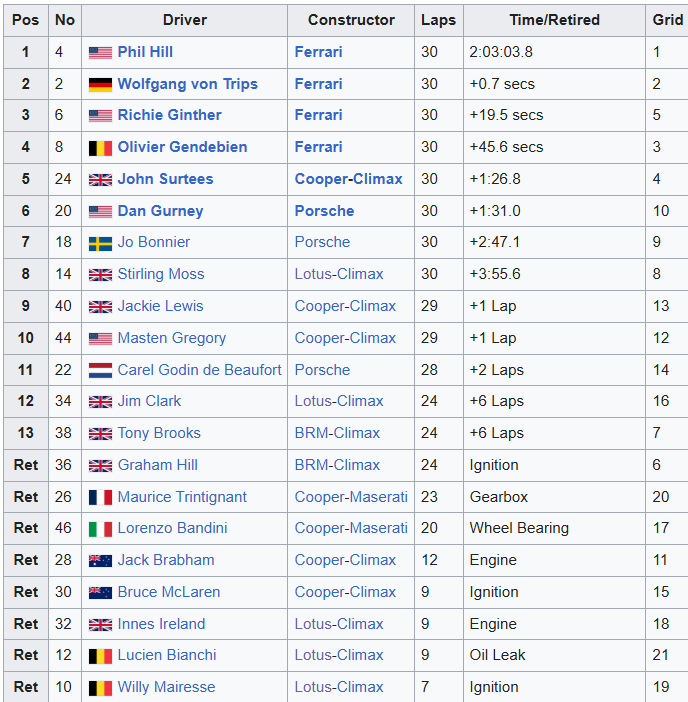Follow Carel Godin de Beaufort link
Image resolution: width=688 pixels, height=702 pixels.
199,370
